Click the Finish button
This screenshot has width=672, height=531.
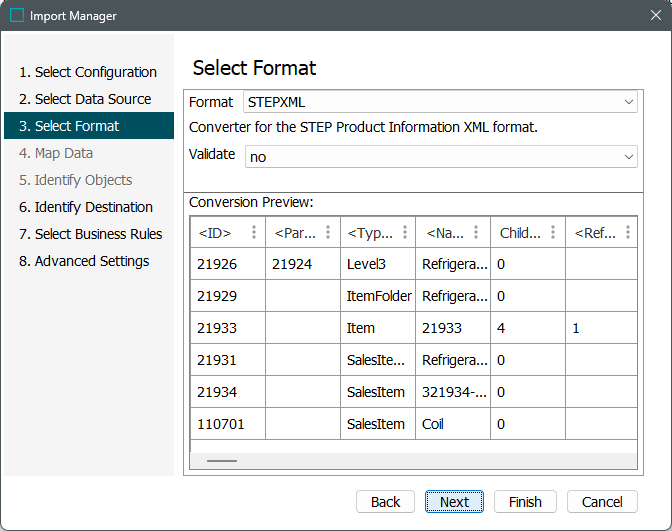pyautogui.click(x=525, y=502)
